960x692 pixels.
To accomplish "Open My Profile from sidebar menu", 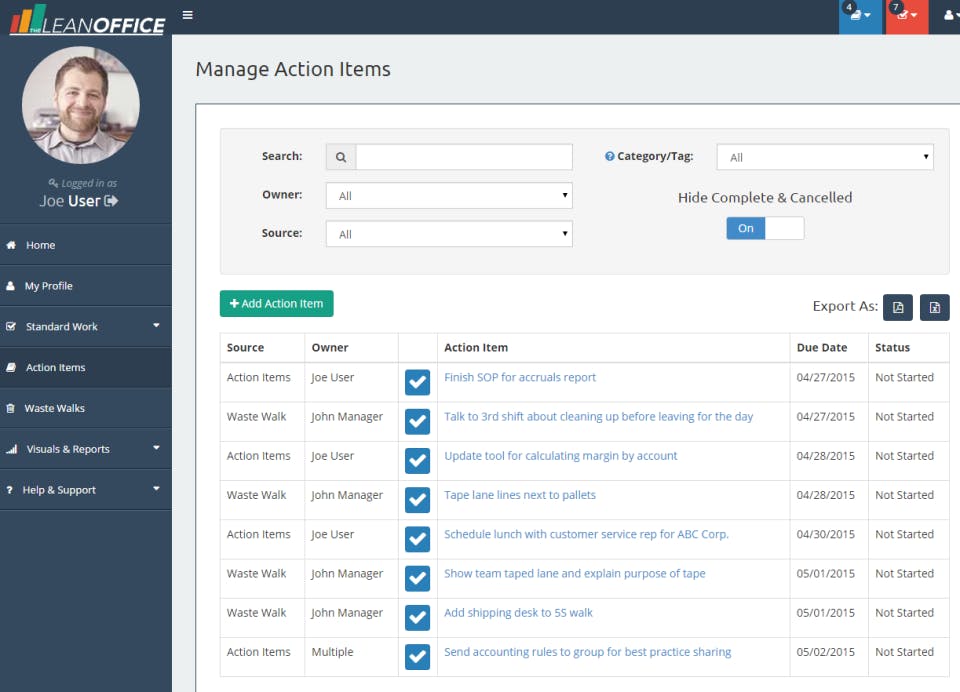I will click(48, 286).
